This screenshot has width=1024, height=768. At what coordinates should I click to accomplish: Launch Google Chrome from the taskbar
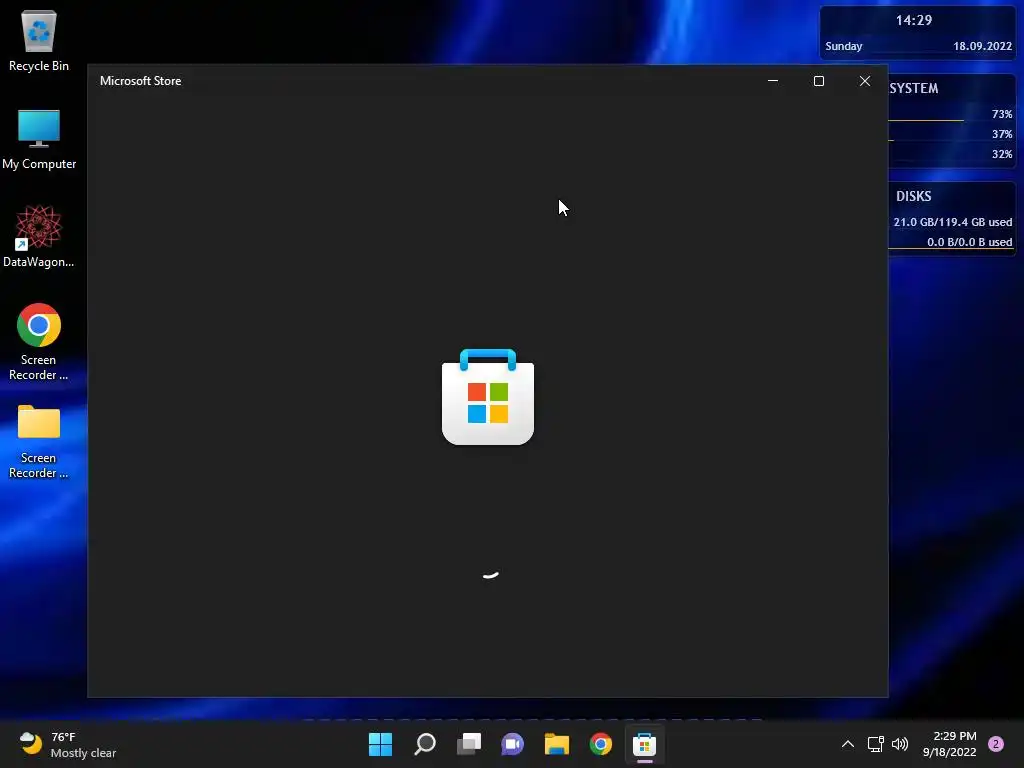601,744
